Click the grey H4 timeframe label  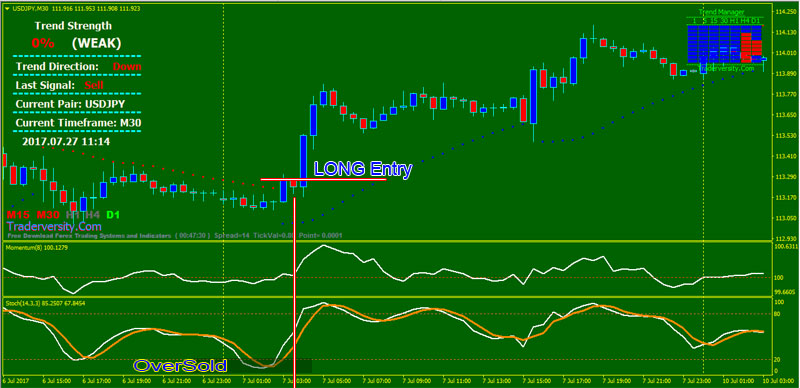(x=93, y=215)
